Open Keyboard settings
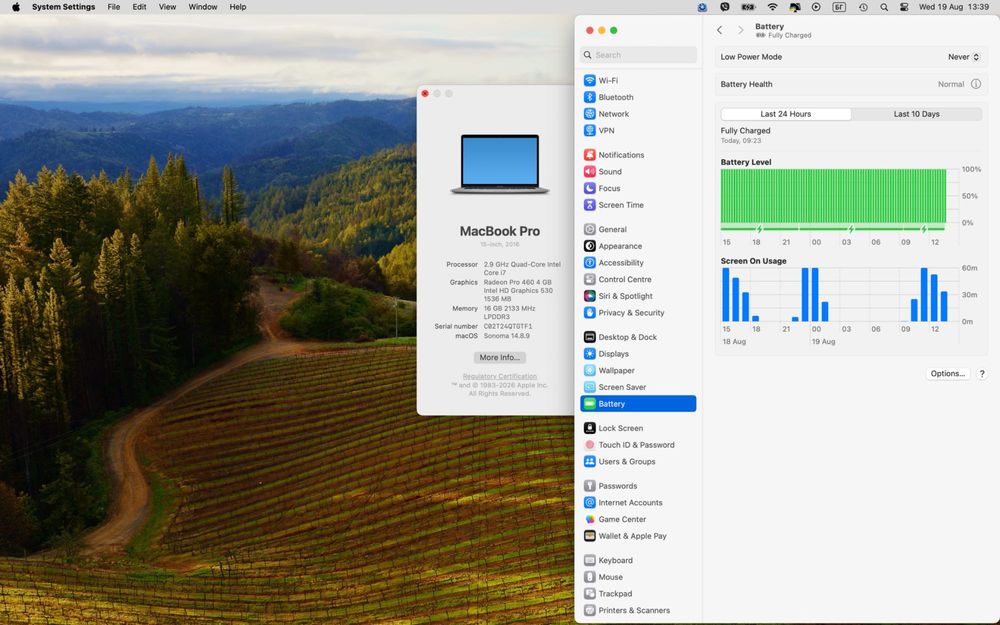Image resolution: width=1000 pixels, height=625 pixels. 638,560
